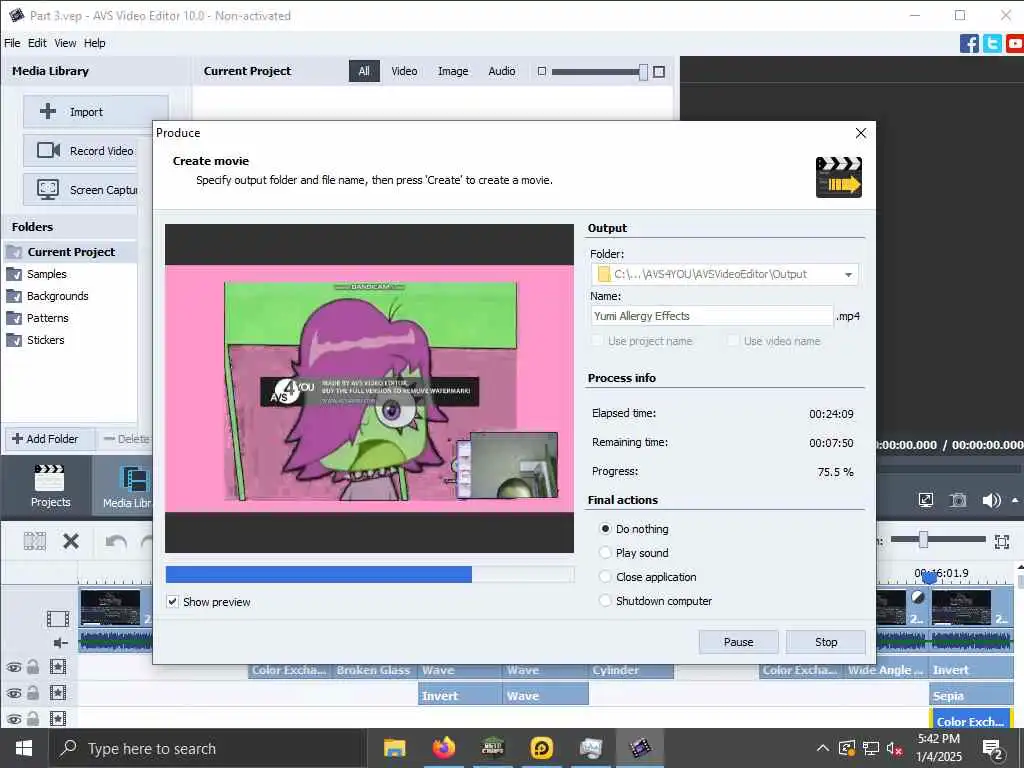The width and height of the screenshot is (1024, 768).
Task: Toggle lock on first effects track
Action: [x=33, y=667]
